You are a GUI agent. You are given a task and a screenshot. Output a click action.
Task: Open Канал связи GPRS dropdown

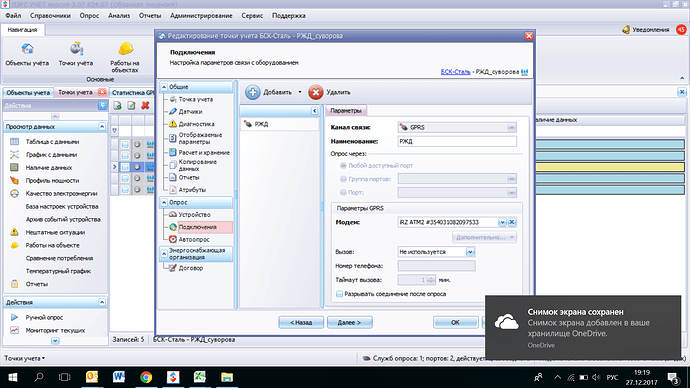[511, 128]
